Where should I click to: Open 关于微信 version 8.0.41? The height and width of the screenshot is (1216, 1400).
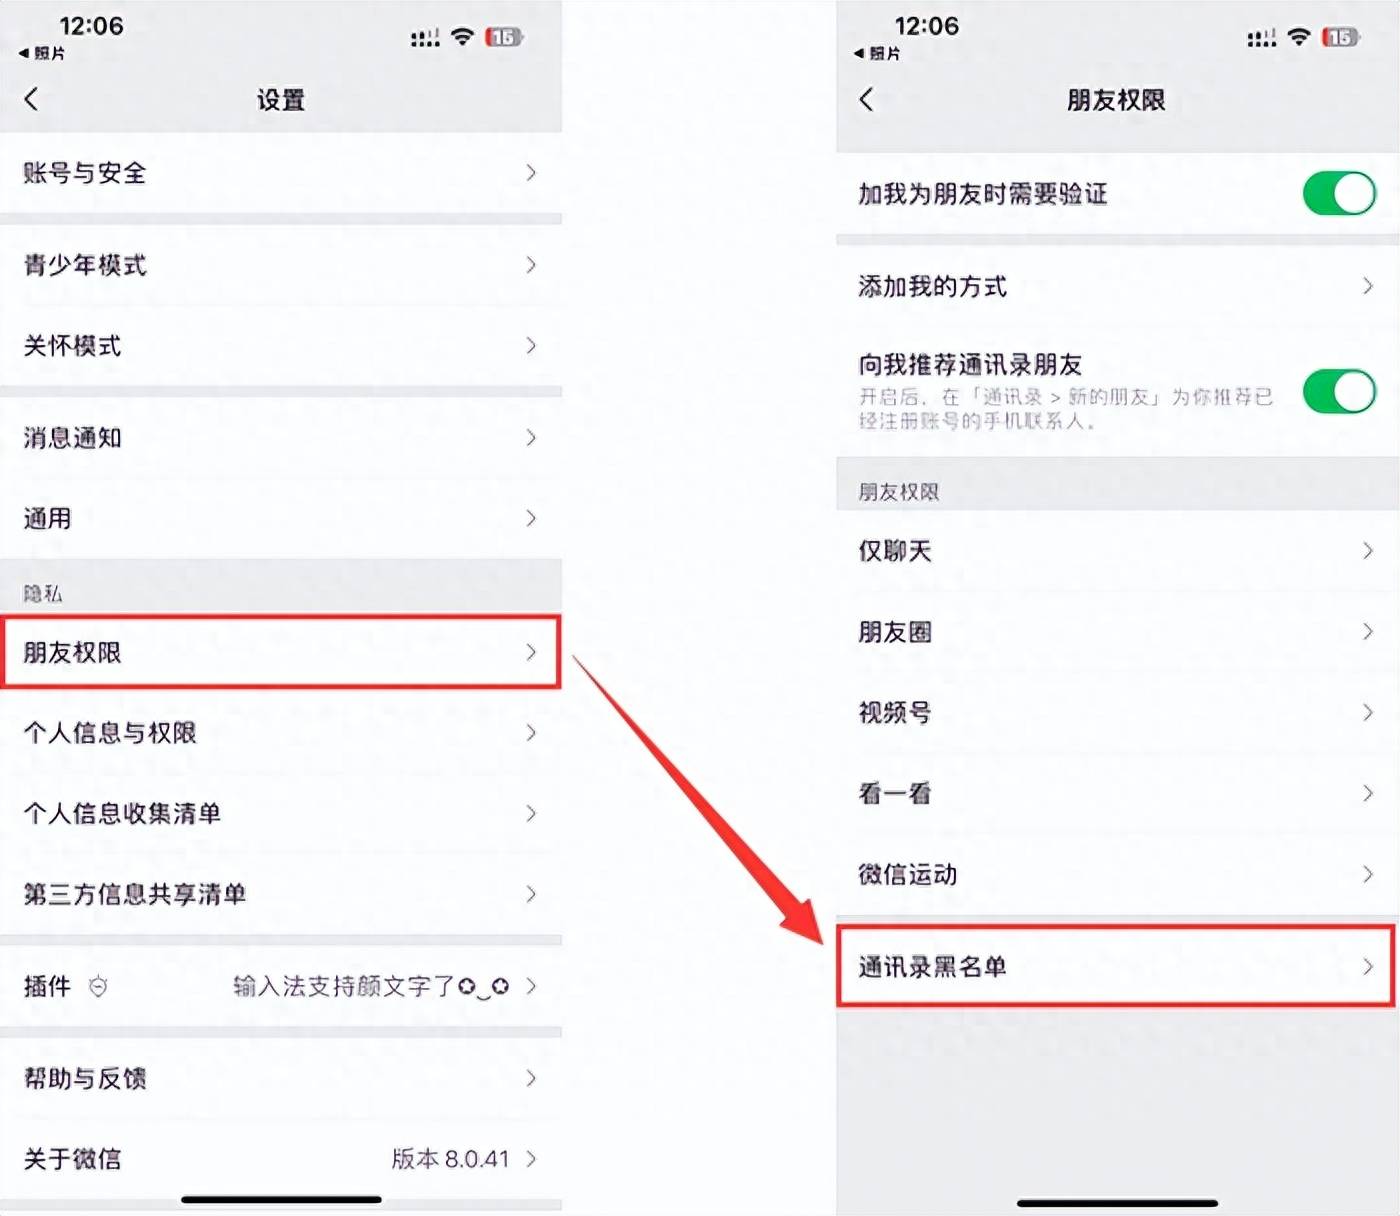[x=281, y=1159]
